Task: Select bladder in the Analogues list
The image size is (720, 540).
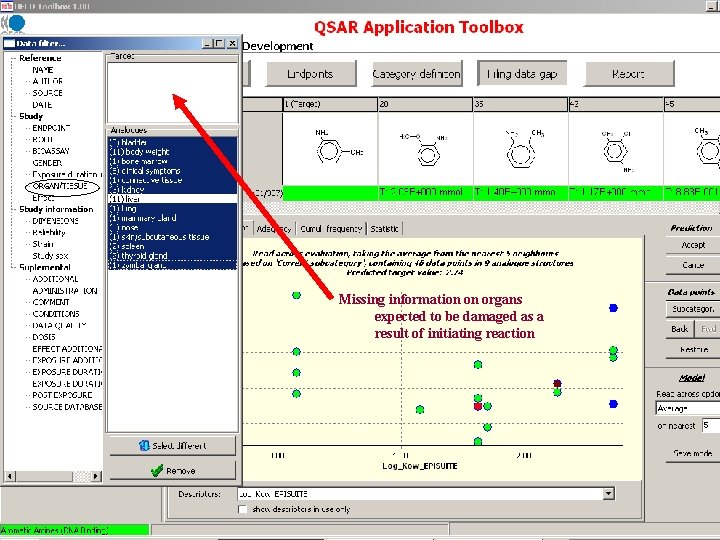Action: click(x=172, y=142)
